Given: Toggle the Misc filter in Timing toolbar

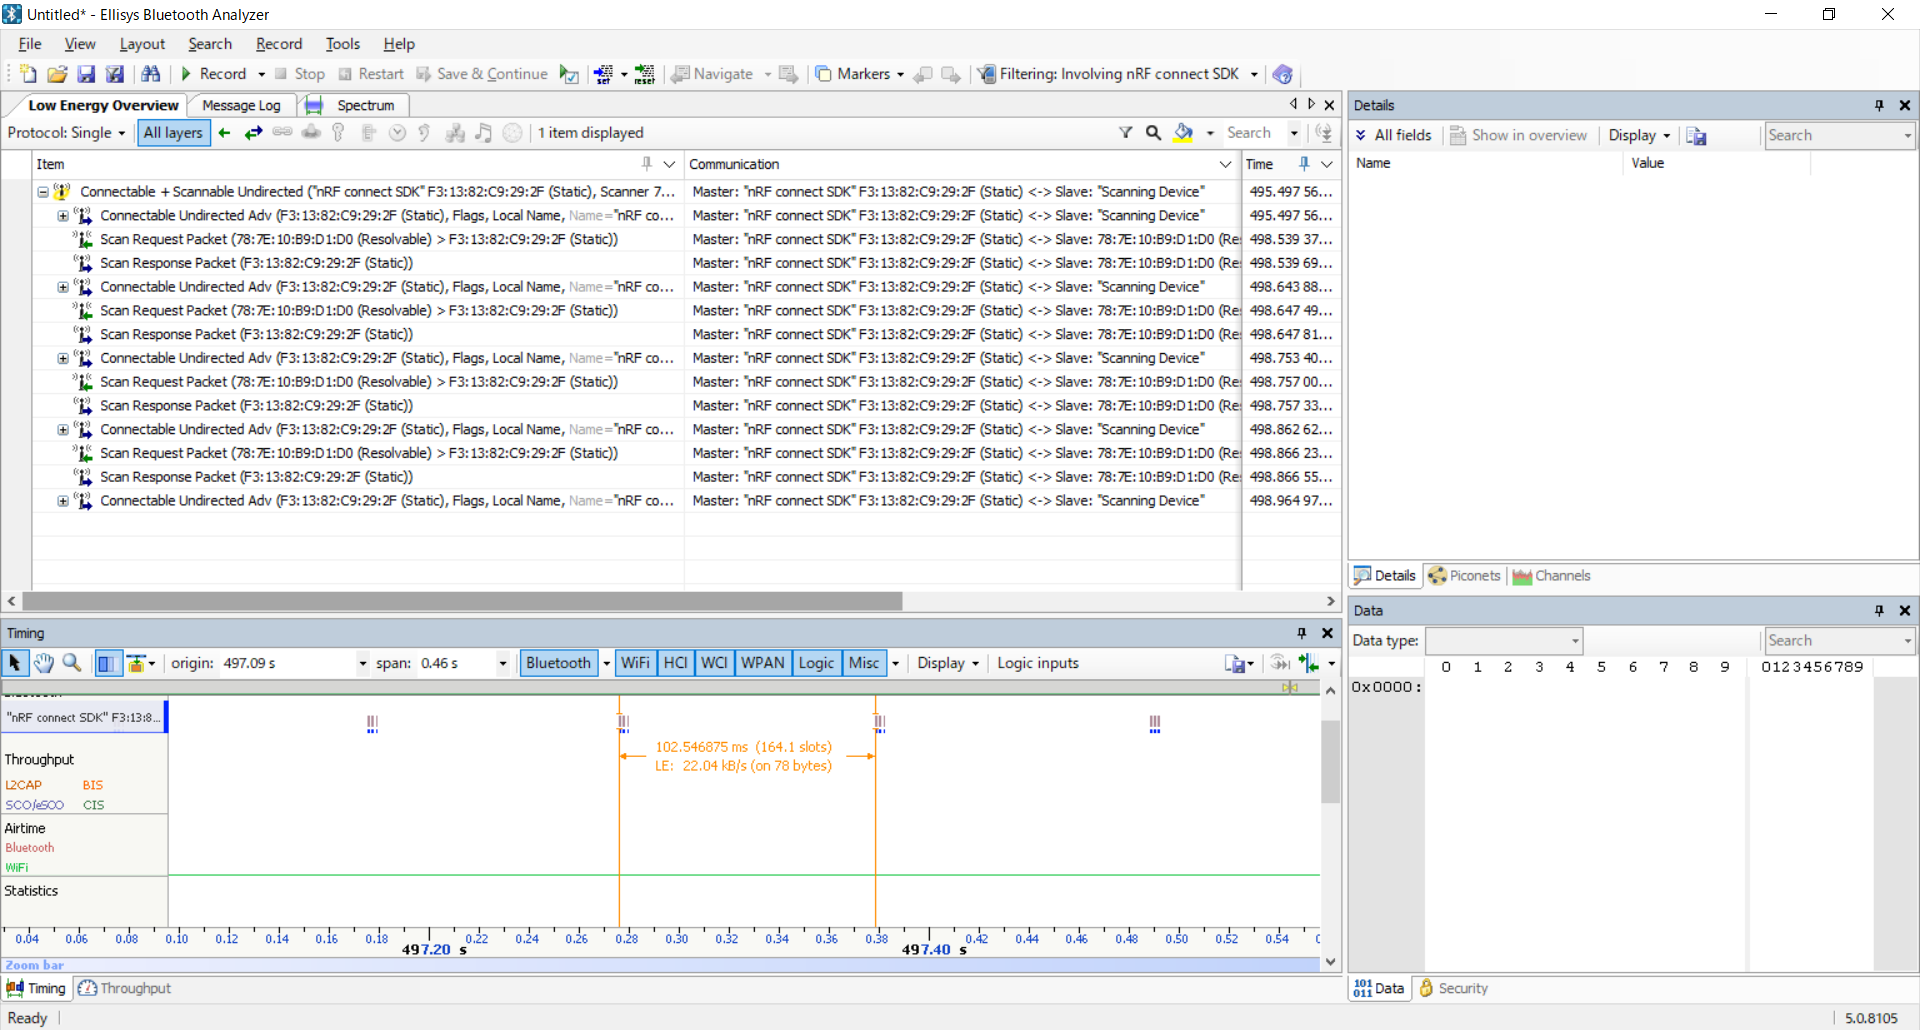Looking at the screenshot, I should point(864,663).
